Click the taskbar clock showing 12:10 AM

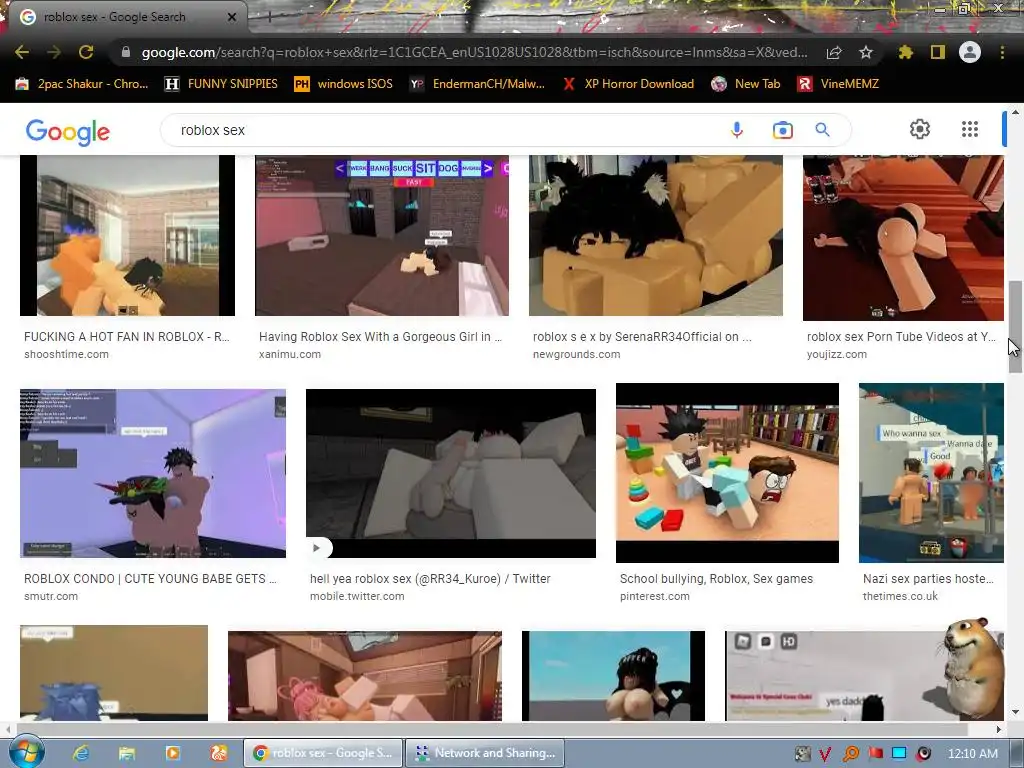(972, 754)
